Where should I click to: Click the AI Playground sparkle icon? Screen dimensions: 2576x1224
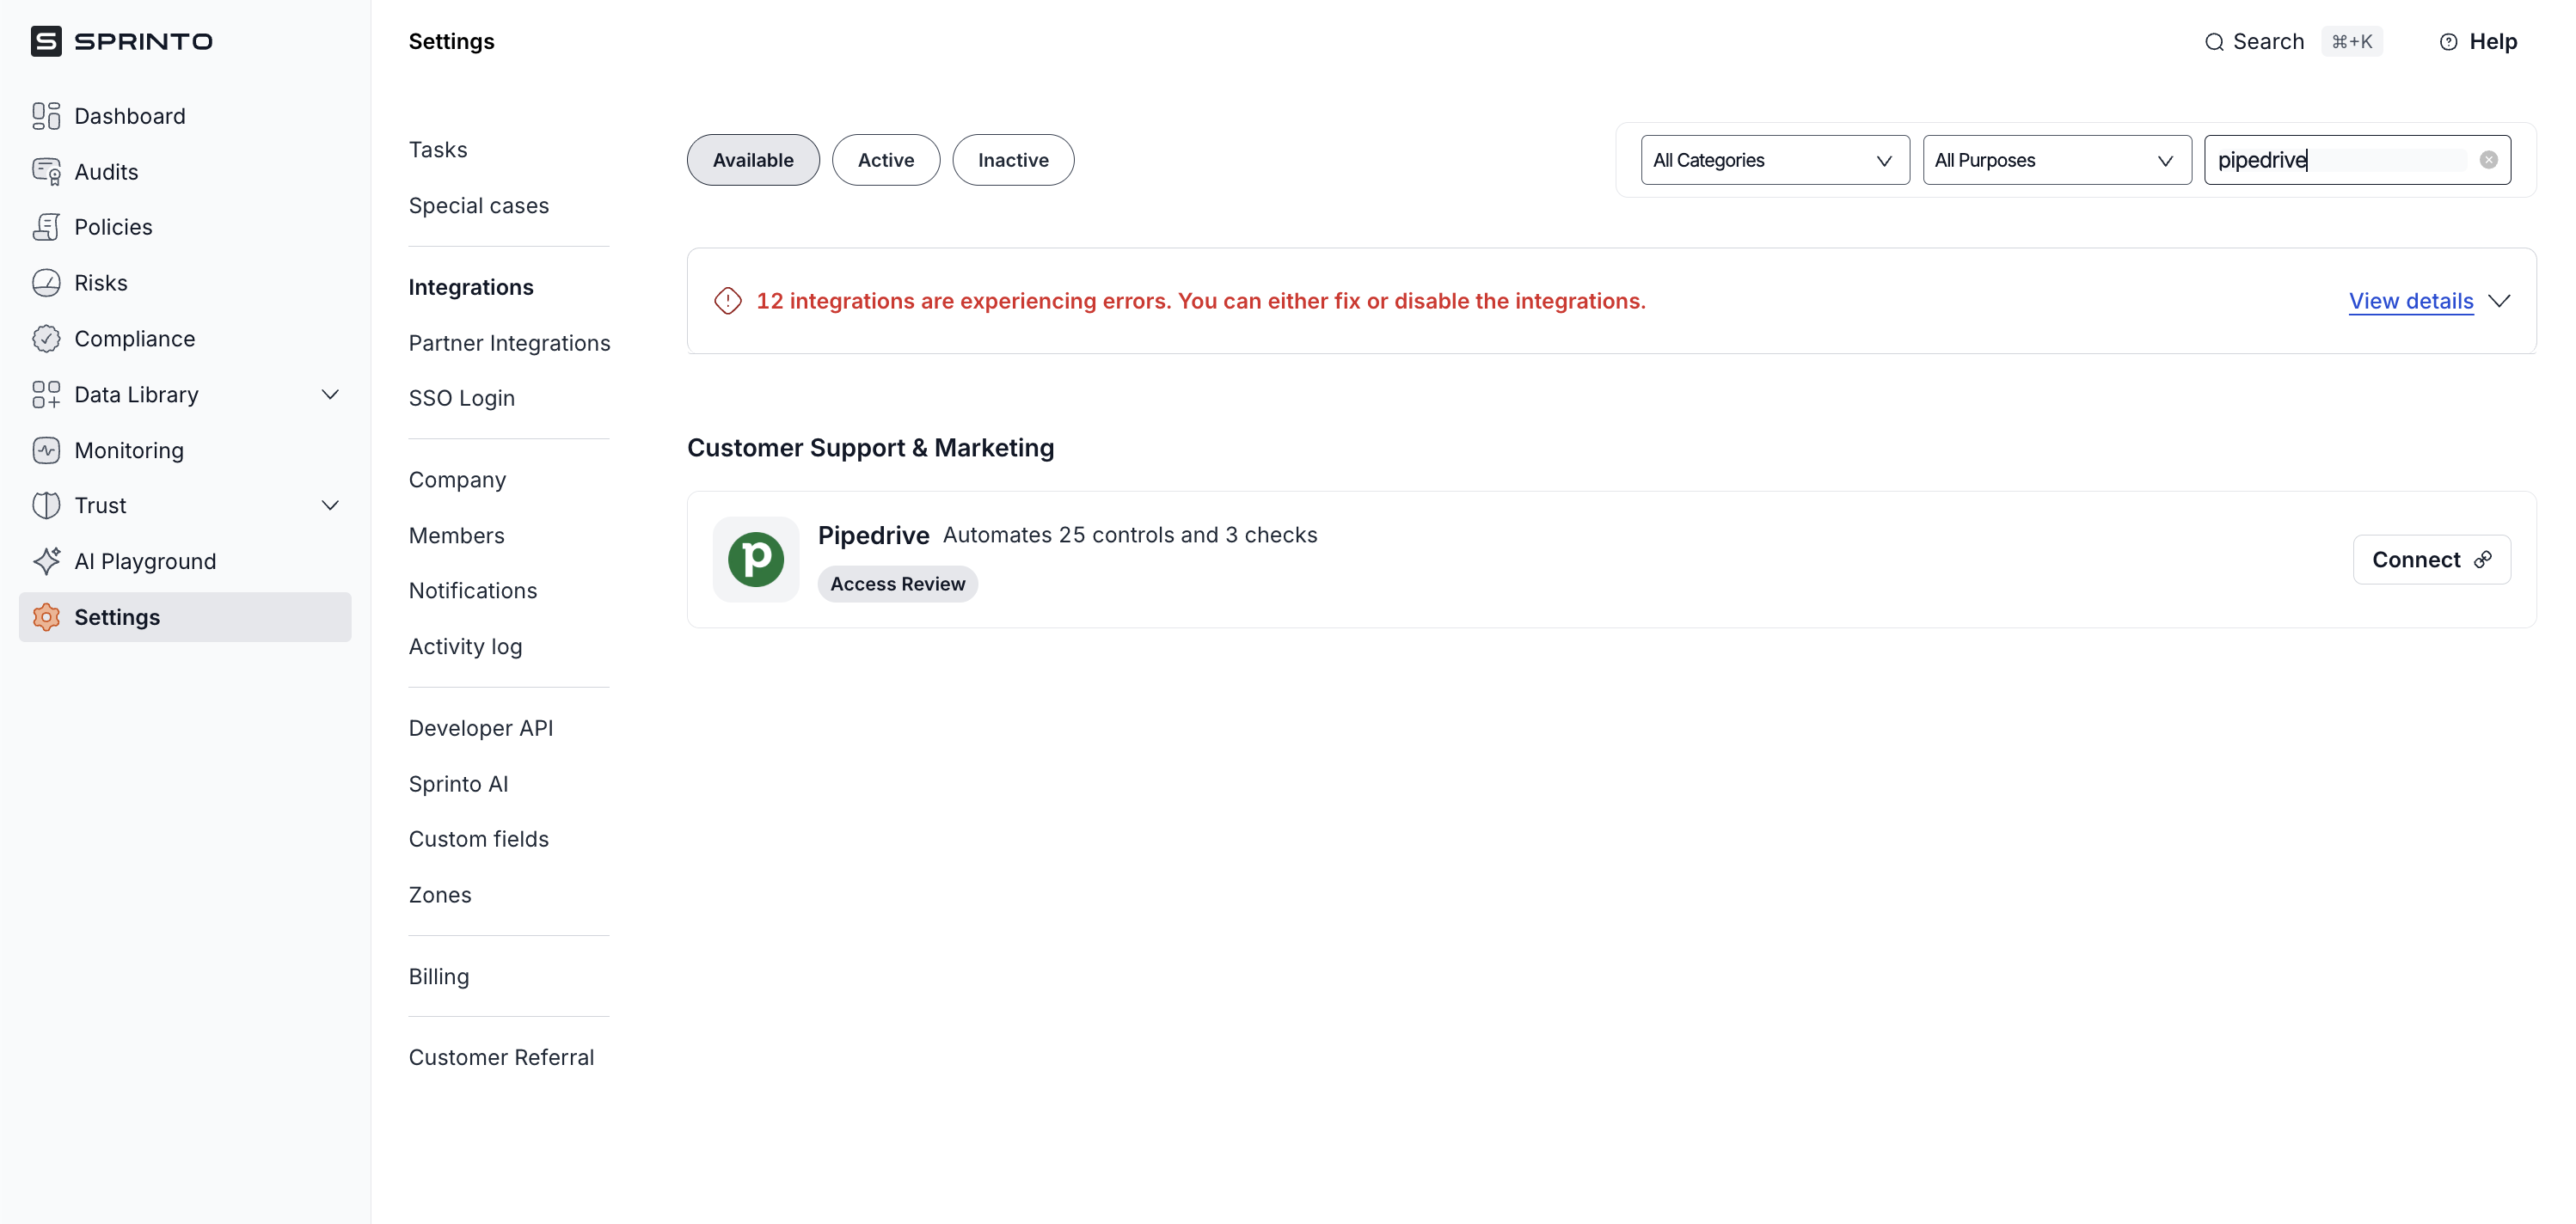pos(46,561)
